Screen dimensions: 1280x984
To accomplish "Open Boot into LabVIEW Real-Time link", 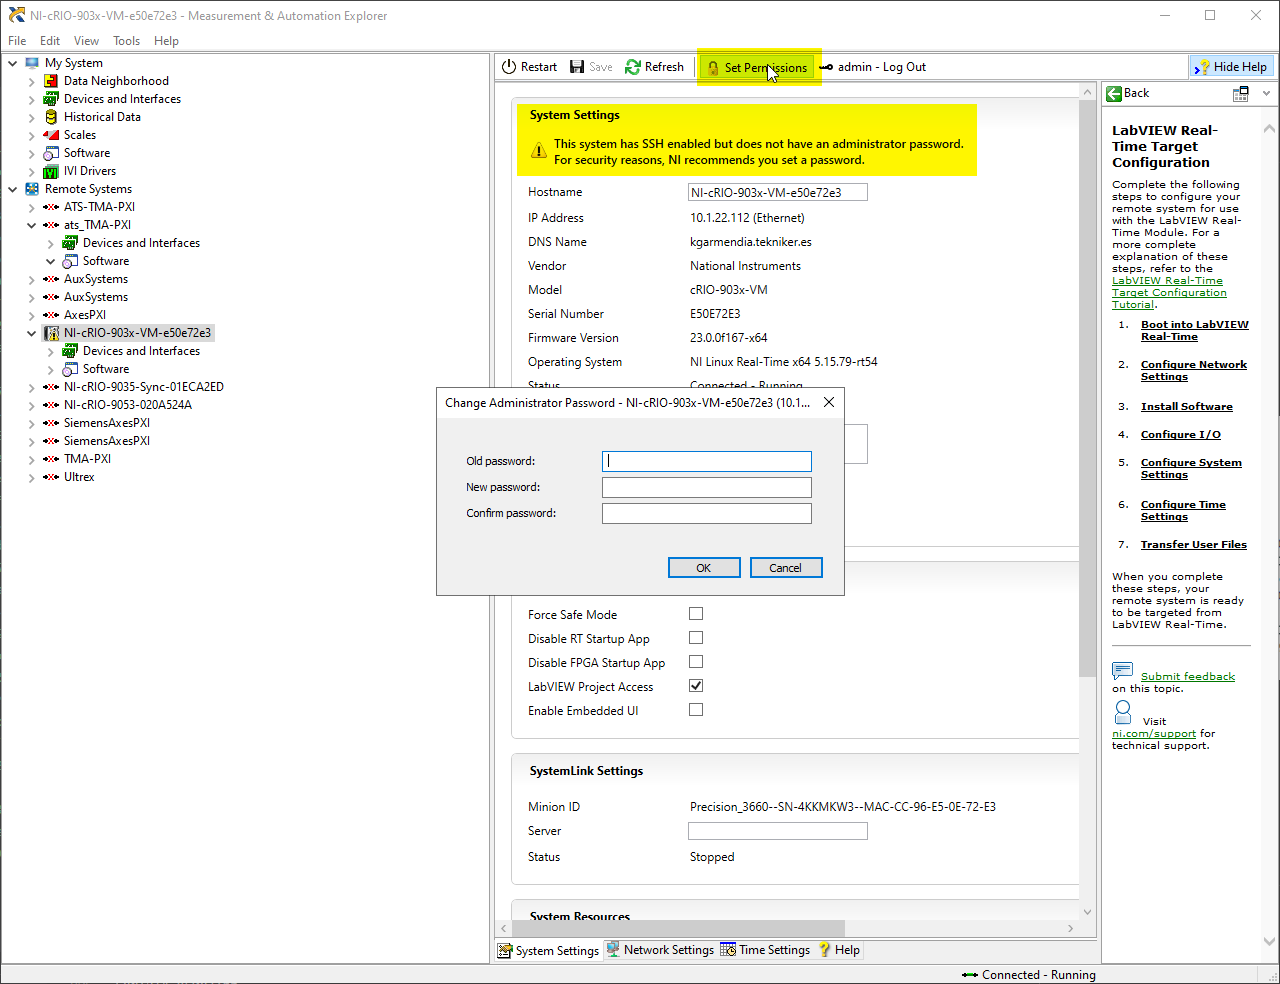I will click(x=1194, y=331).
